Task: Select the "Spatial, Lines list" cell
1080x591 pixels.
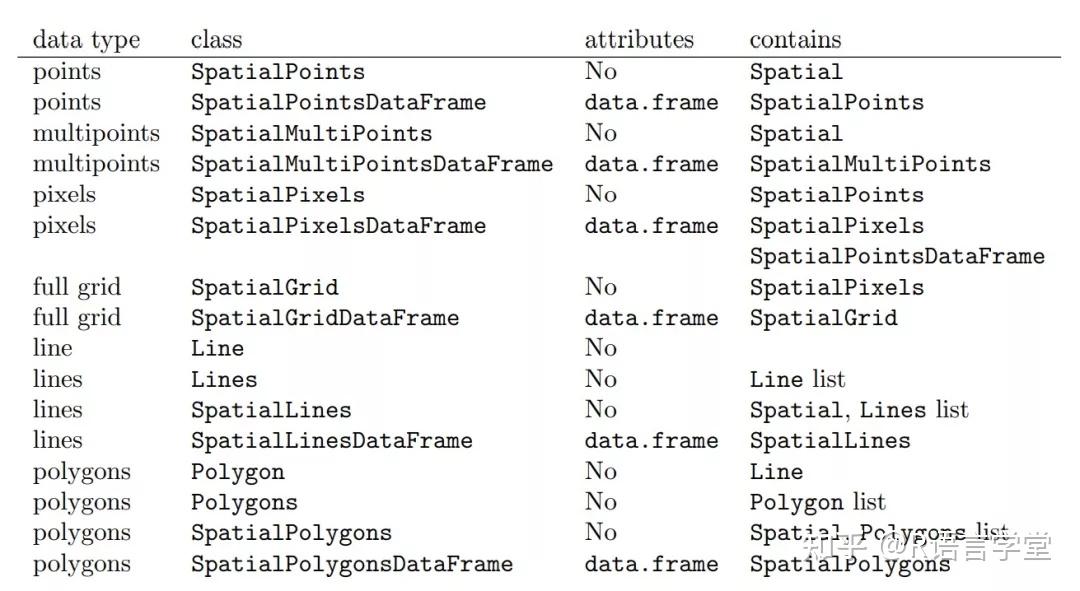Action: (859, 410)
